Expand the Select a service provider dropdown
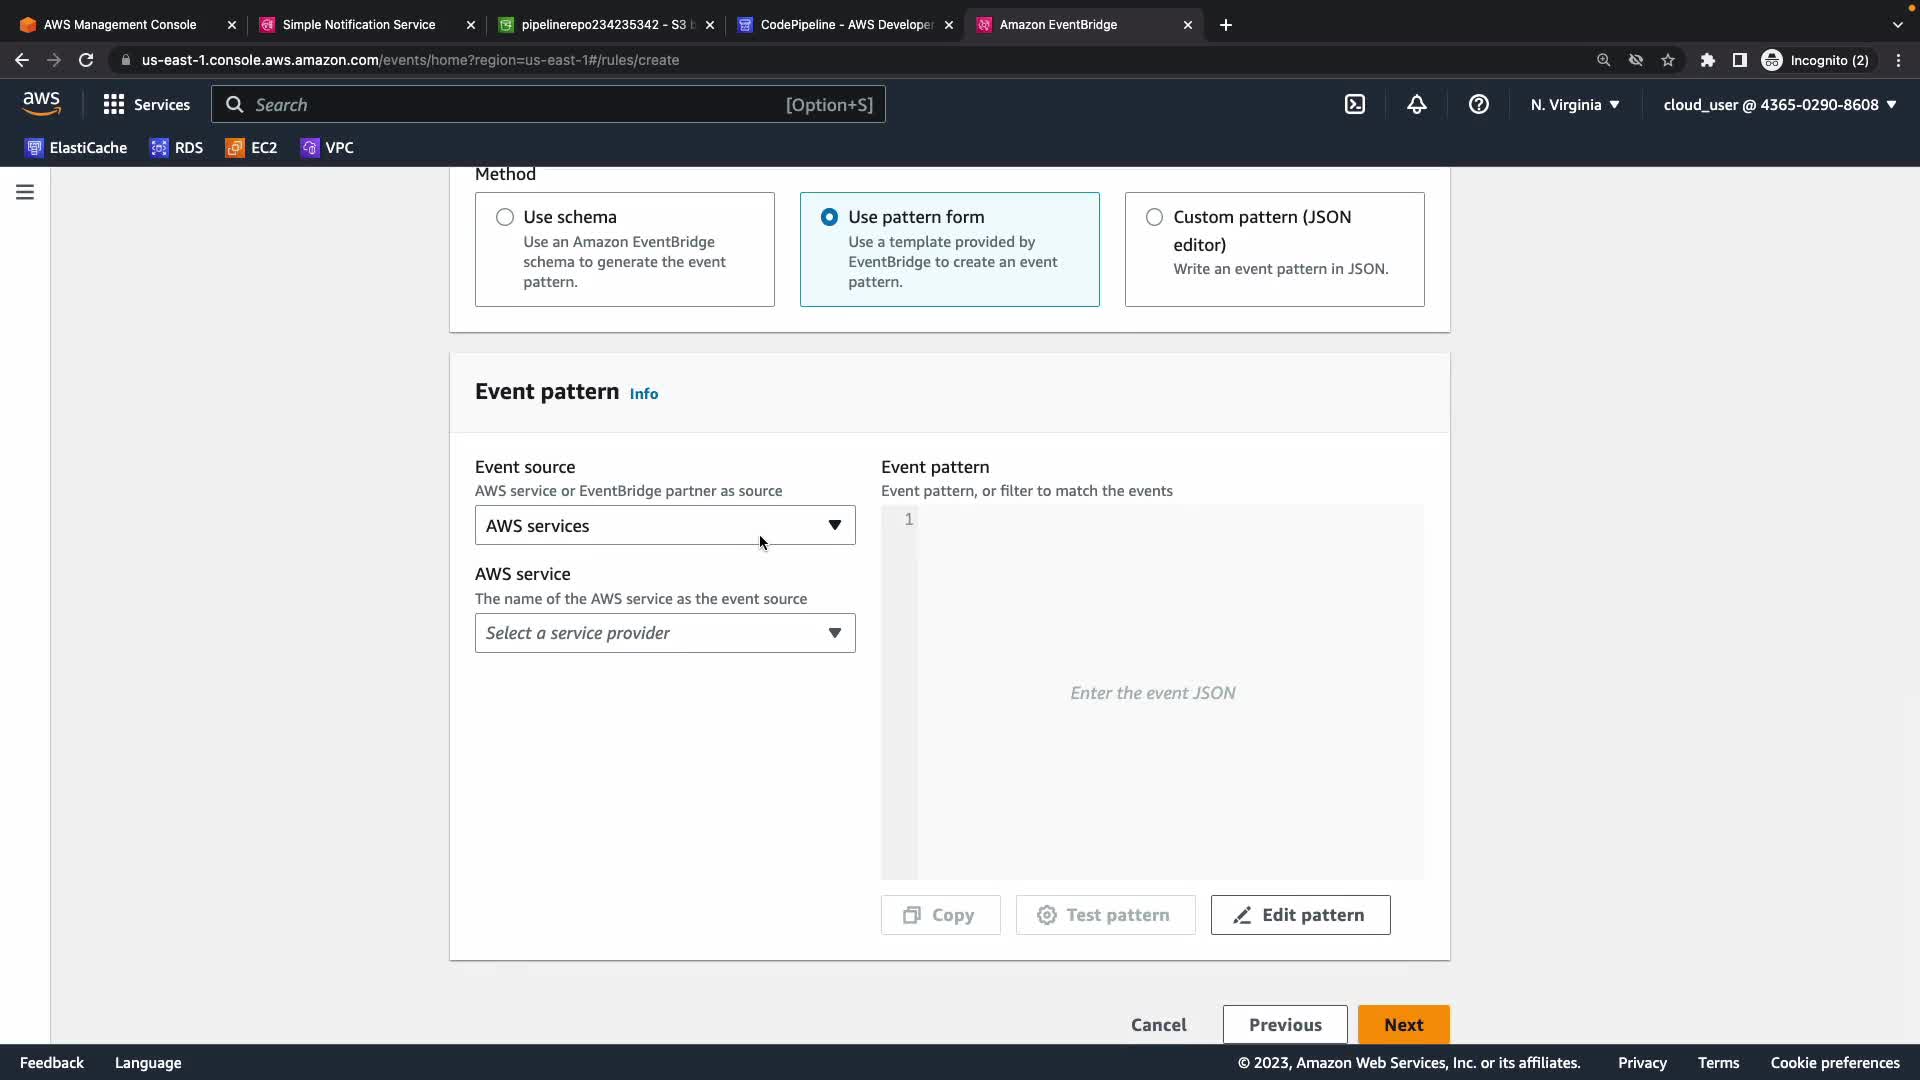This screenshot has height=1080, width=1920. click(x=665, y=633)
